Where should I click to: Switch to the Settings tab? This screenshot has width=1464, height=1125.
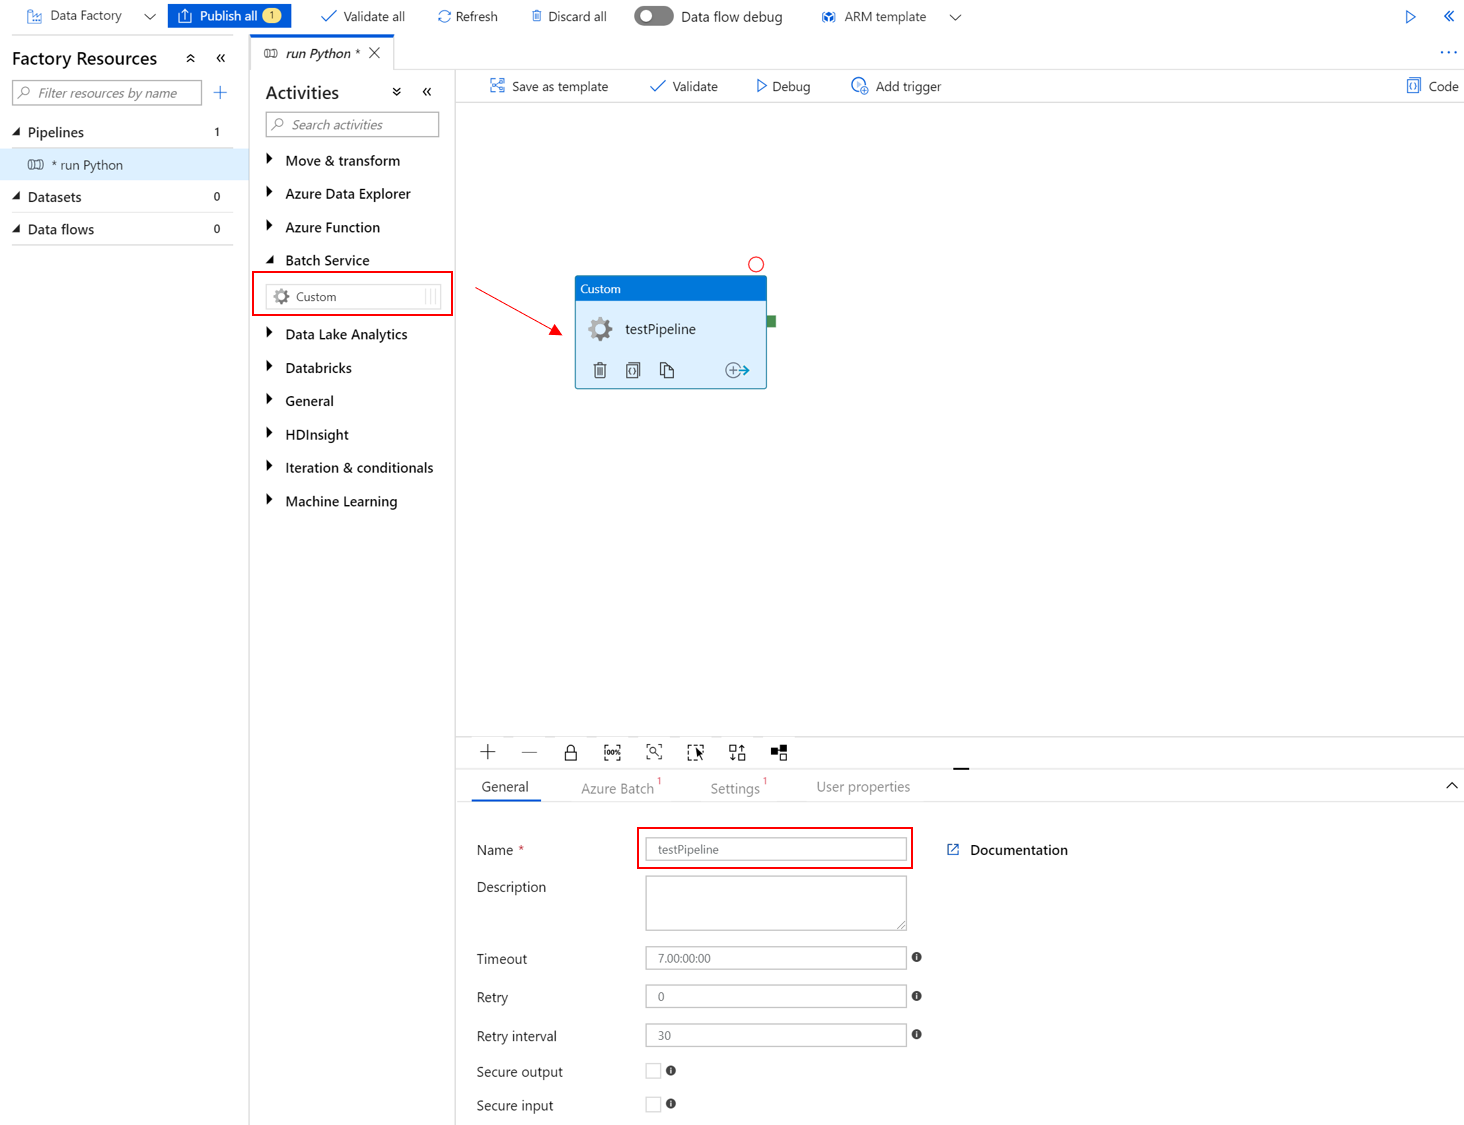pos(733,787)
